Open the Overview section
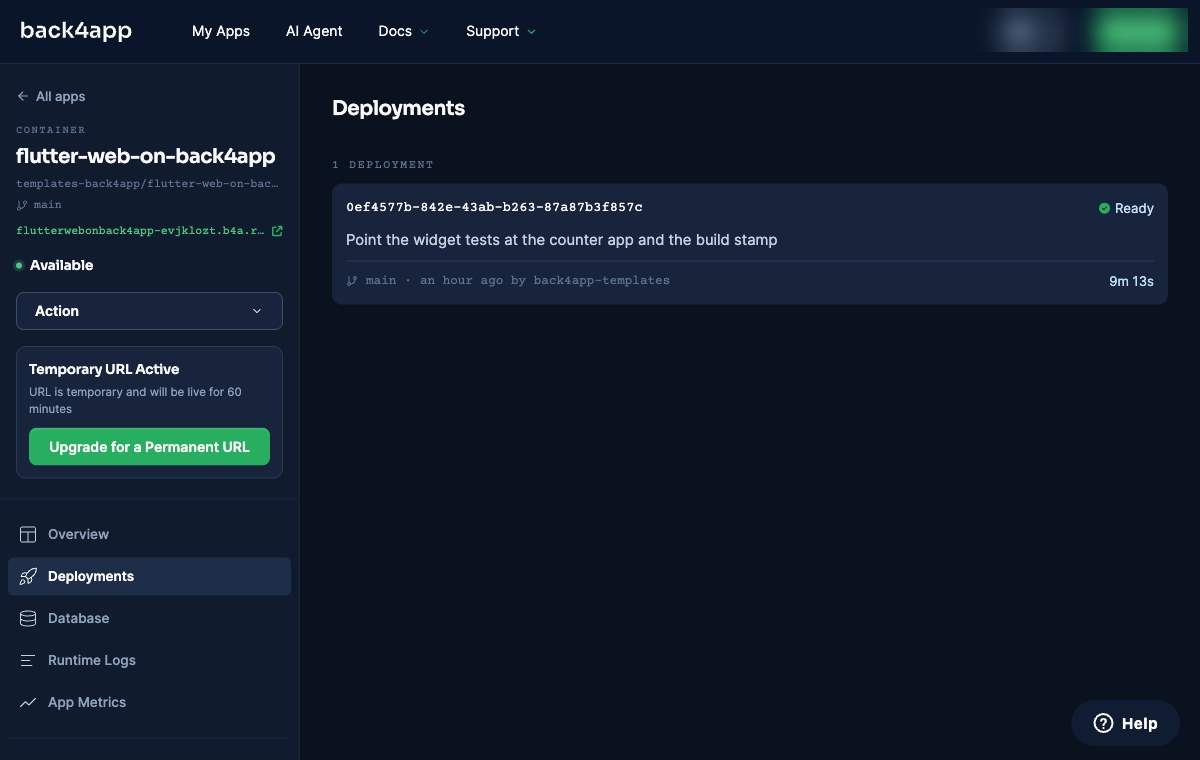 149,534
